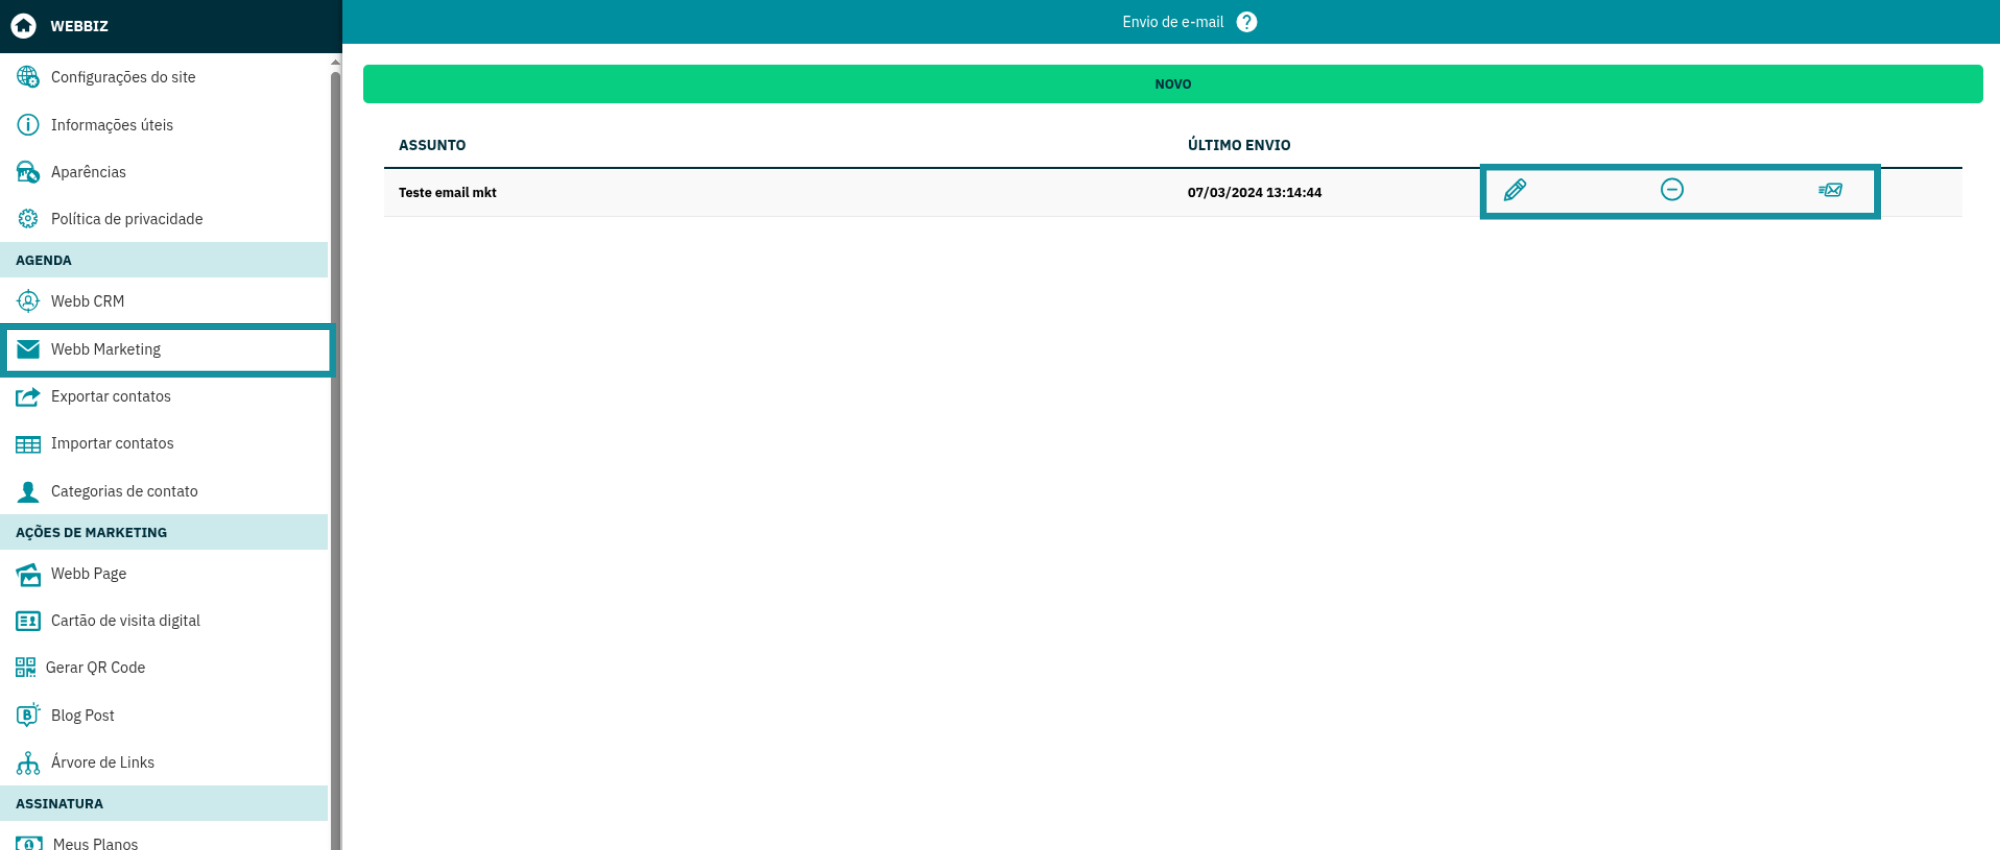The width and height of the screenshot is (2000, 850).
Task: Delete the email using the minus circle icon
Action: tap(1671, 190)
